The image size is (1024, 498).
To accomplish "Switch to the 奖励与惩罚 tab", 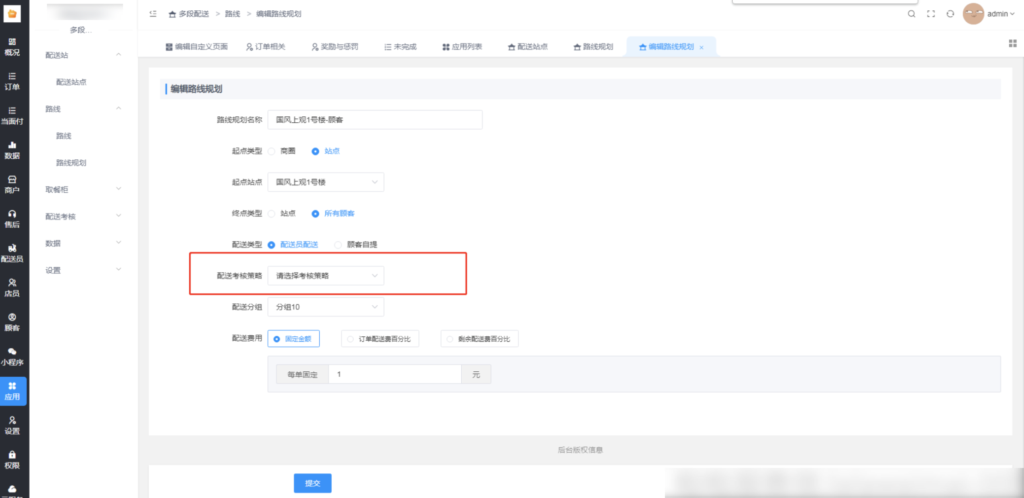I will click(334, 47).
